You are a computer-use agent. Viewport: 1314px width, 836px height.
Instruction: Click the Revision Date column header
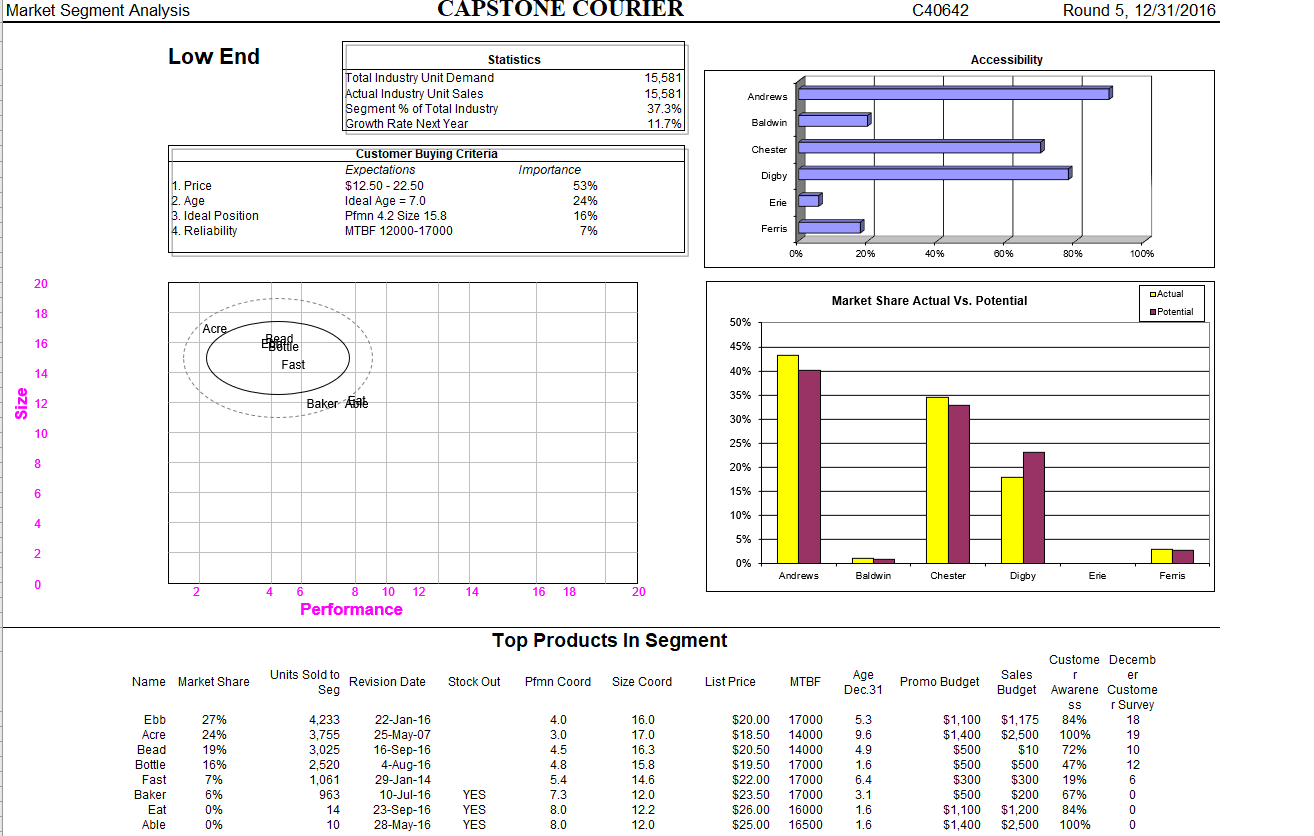tap(387, 682)
